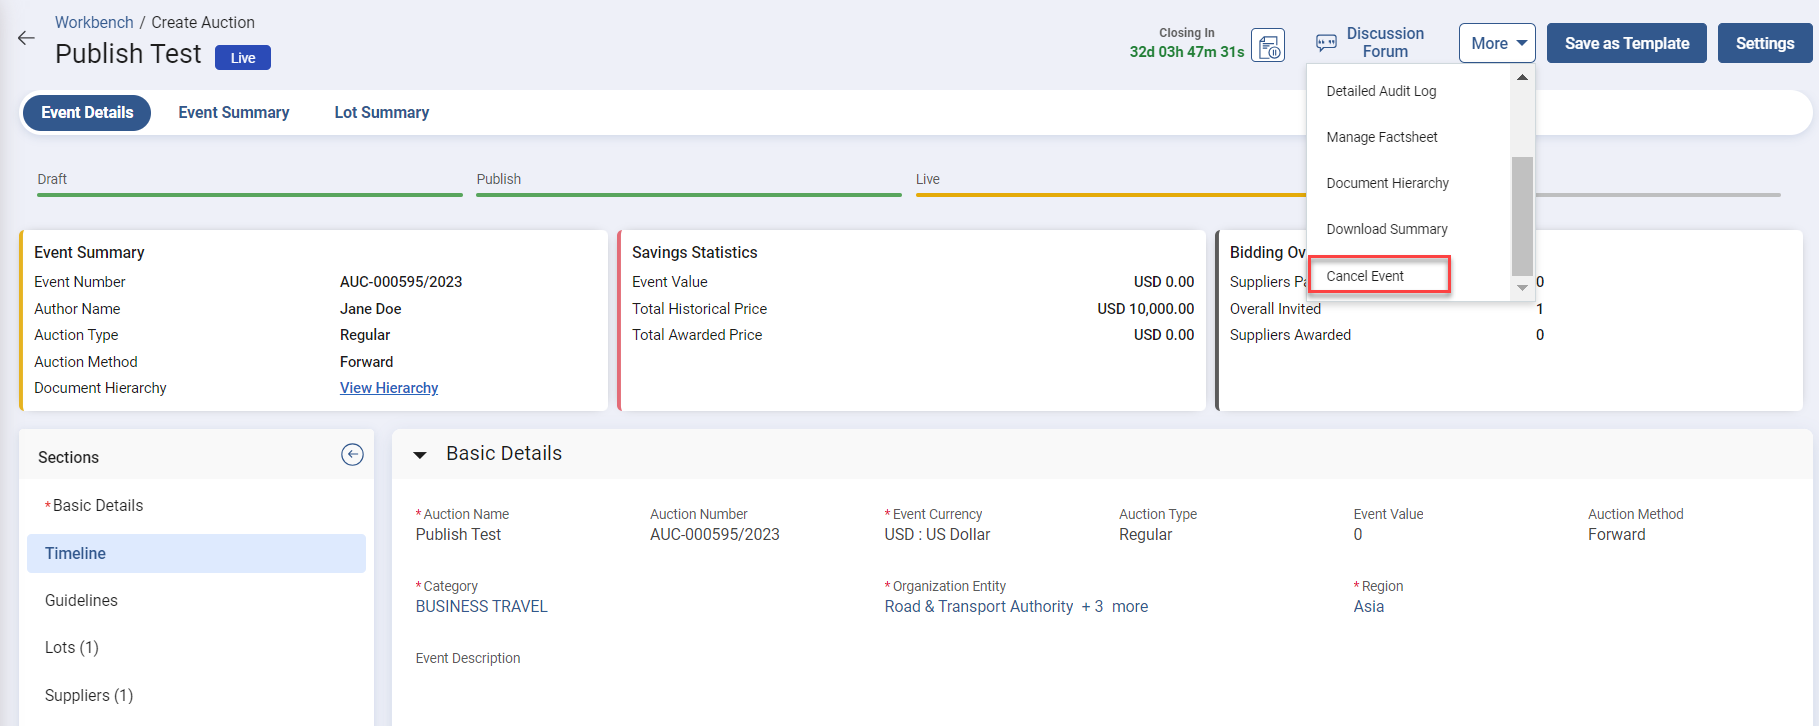Select Cancel Event from menu

1365,276
